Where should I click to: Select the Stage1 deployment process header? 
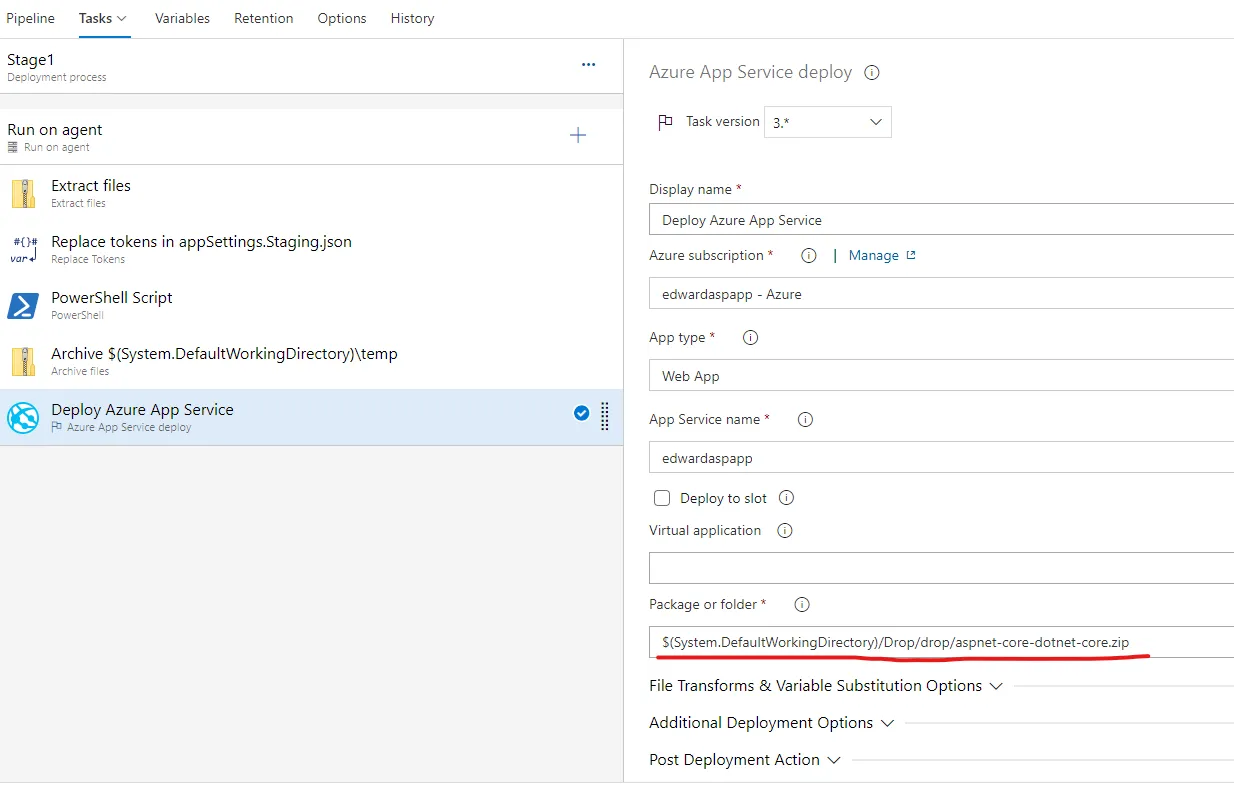pos(311,67)
